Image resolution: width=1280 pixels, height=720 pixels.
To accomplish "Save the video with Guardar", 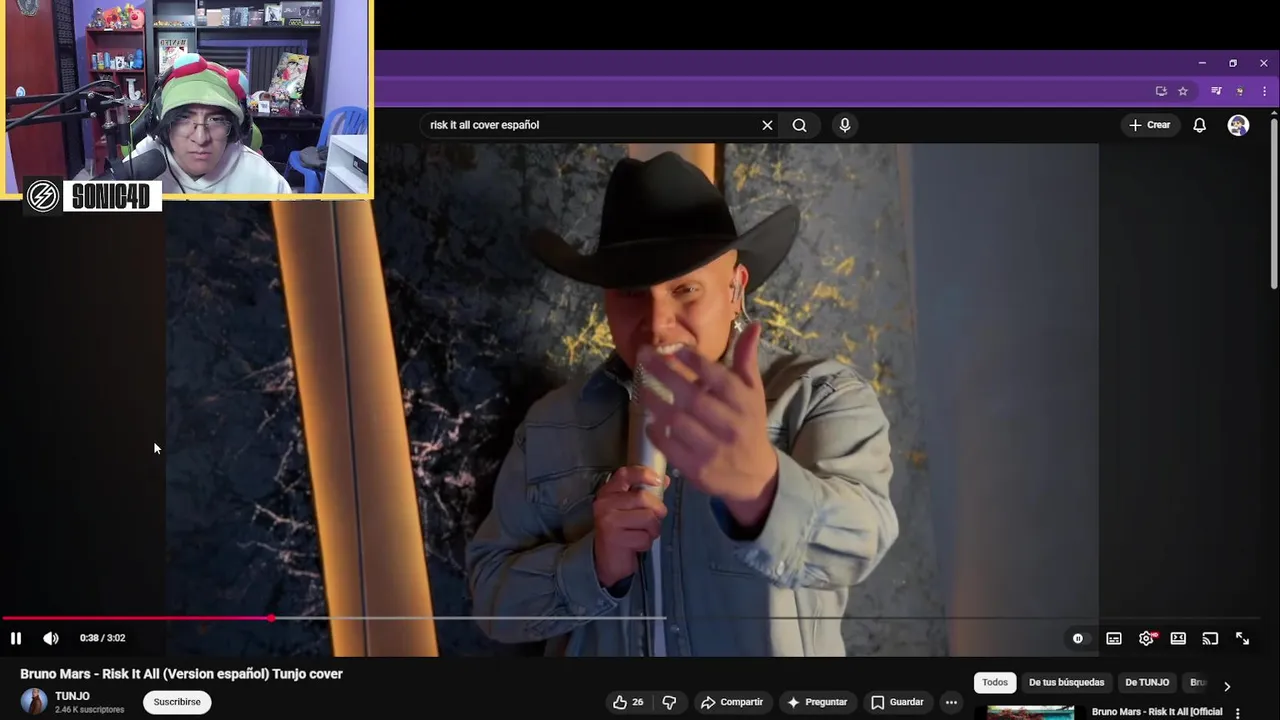I will (x=898, y=702).
